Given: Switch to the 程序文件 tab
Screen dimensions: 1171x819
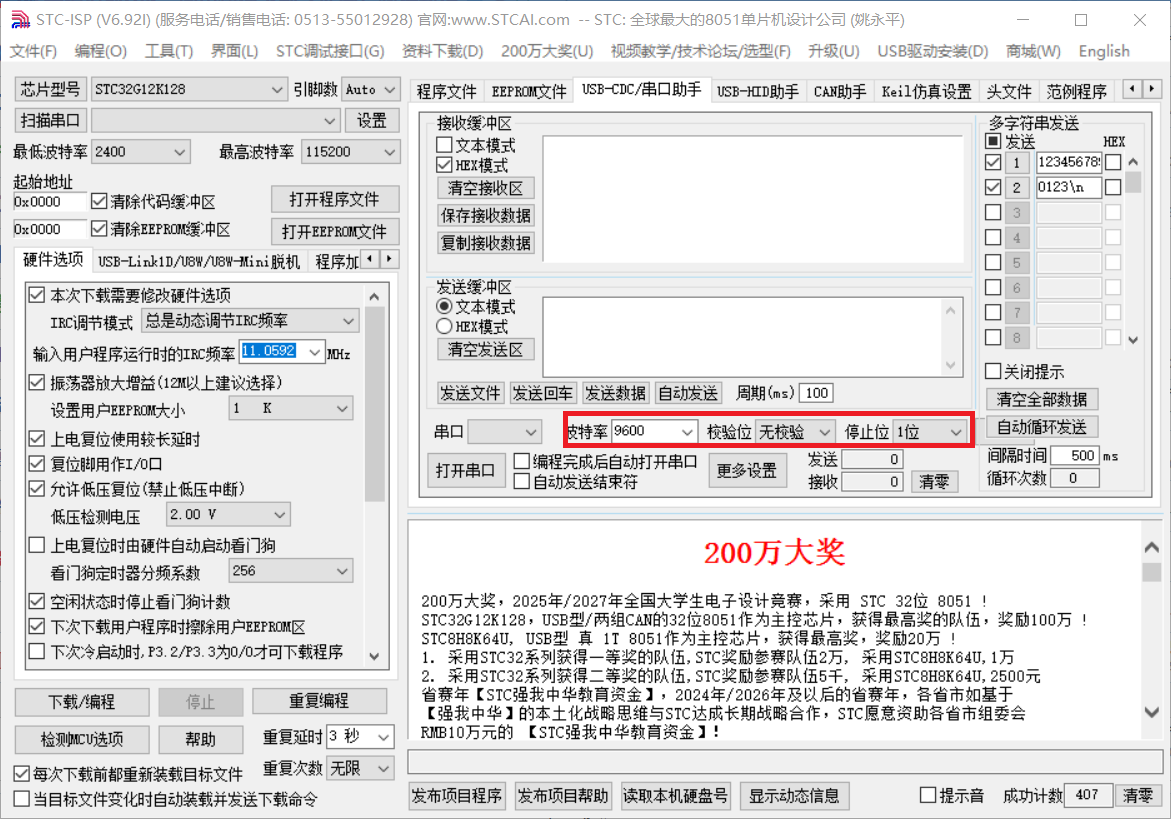Looking at the screenshot, I should click(x=447, y=91).
